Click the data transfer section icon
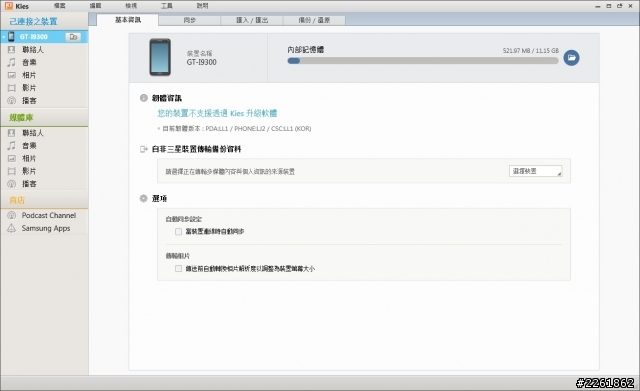The height and width of the screenshot is (391, 640). [144, 149]
